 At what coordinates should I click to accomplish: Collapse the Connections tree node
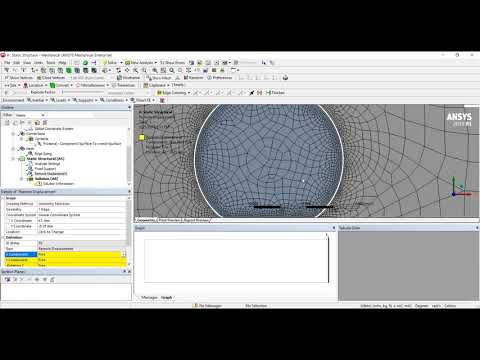click(13, 134)
